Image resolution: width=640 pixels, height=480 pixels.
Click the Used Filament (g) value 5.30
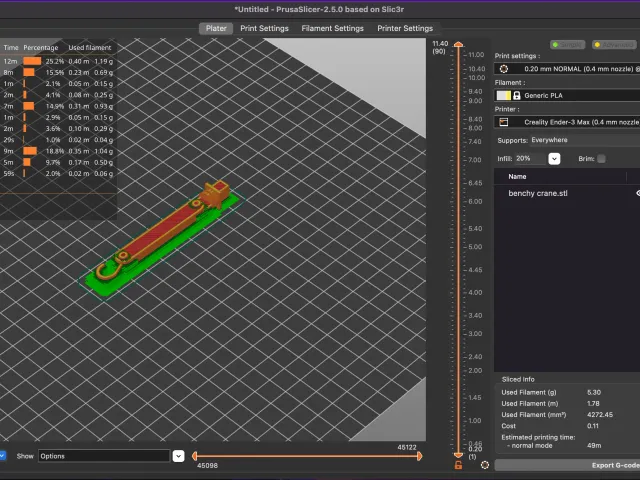tap(594, 392)
